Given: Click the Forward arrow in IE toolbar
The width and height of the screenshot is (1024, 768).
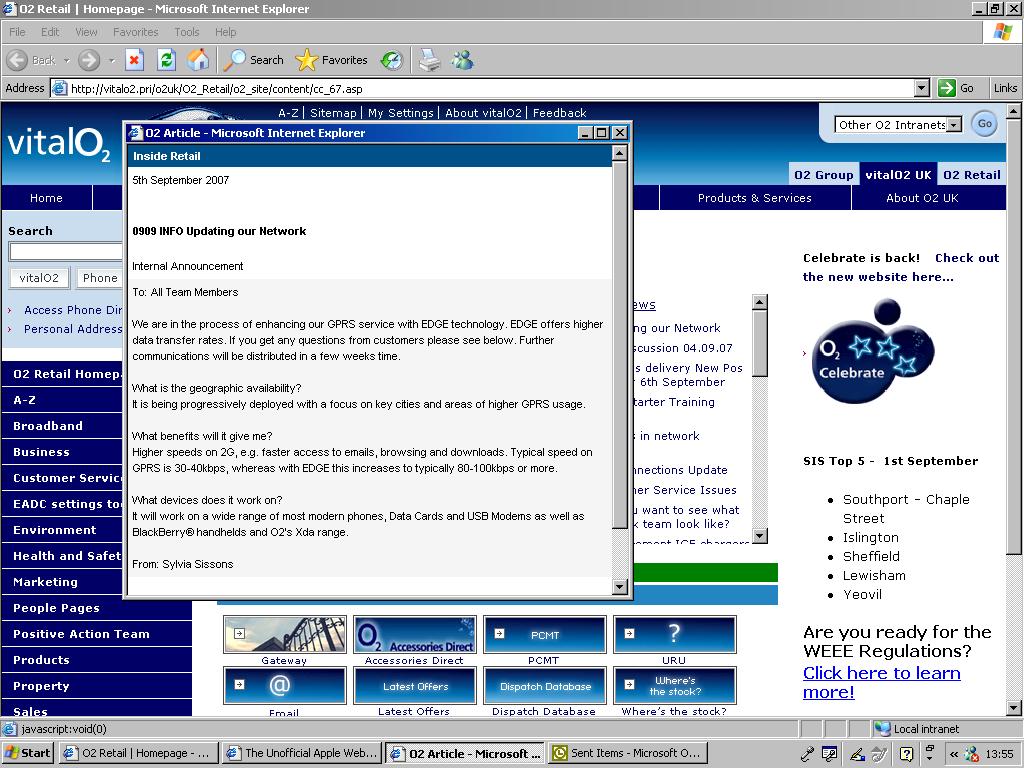Looking at the screenshot, I should click(x=89, y=60).
